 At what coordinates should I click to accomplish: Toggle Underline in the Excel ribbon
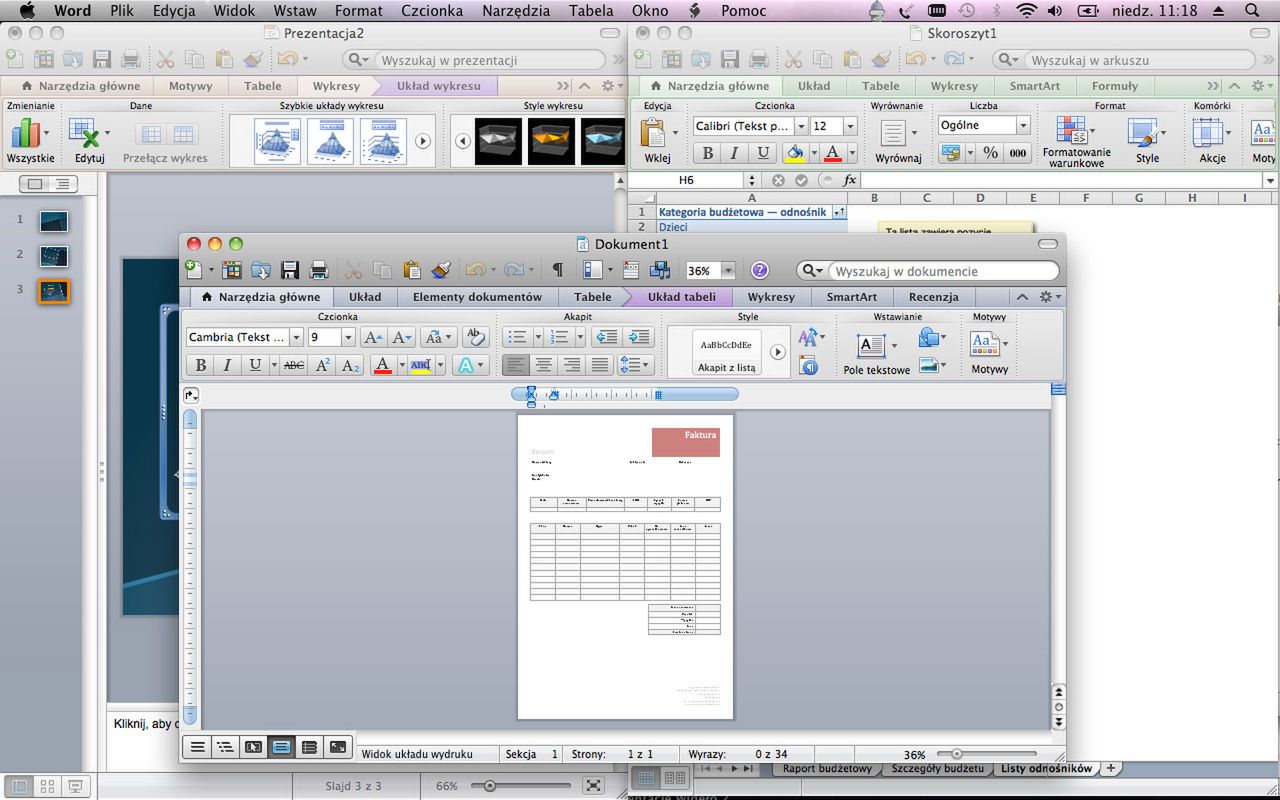point(763,153)
